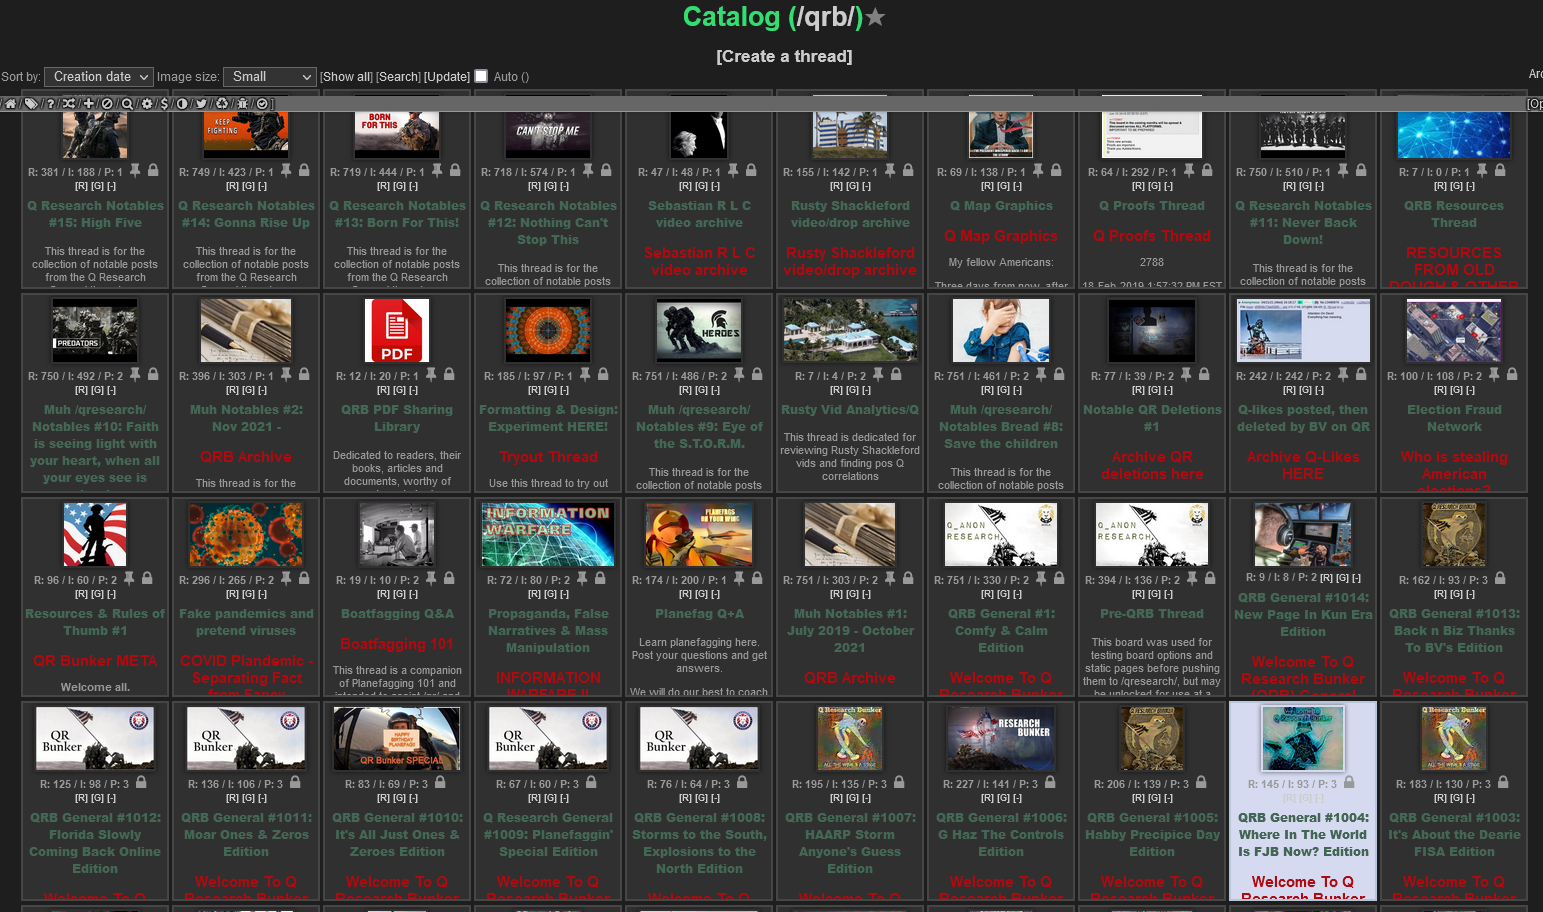The width and height of the screenshot is (1543, 912).
Task: Click the Pre-QRB Thread title
Action: point(1152,614)
